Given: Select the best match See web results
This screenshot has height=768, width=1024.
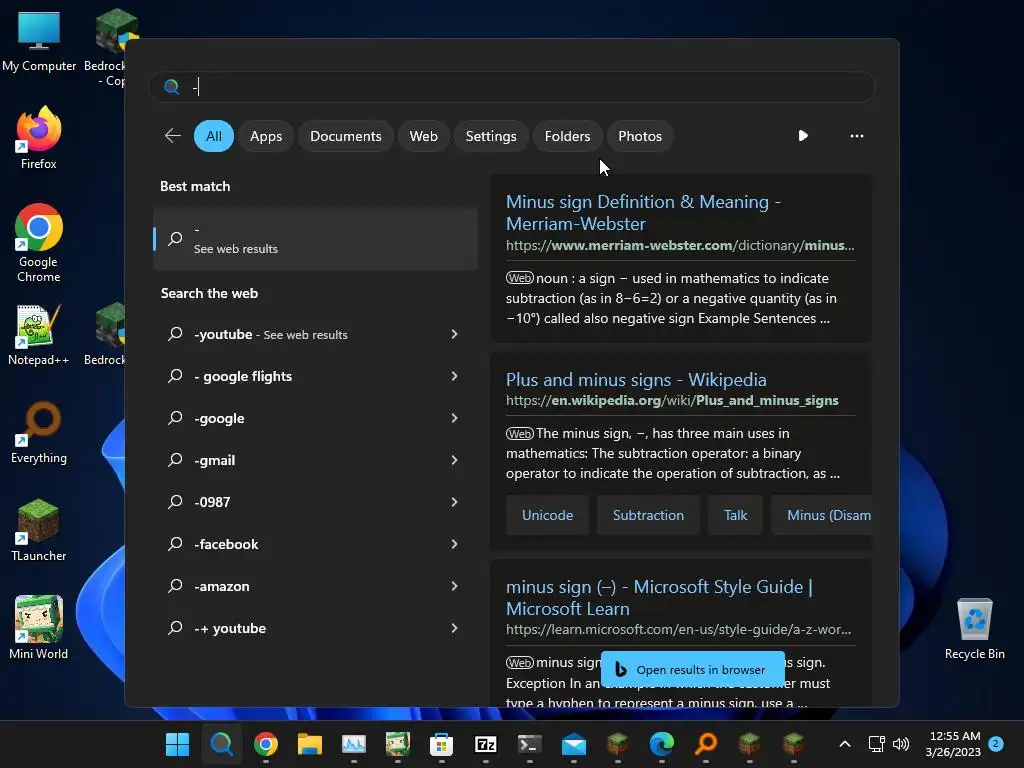Looking at the screenshot, I should (x=315, y=239).
